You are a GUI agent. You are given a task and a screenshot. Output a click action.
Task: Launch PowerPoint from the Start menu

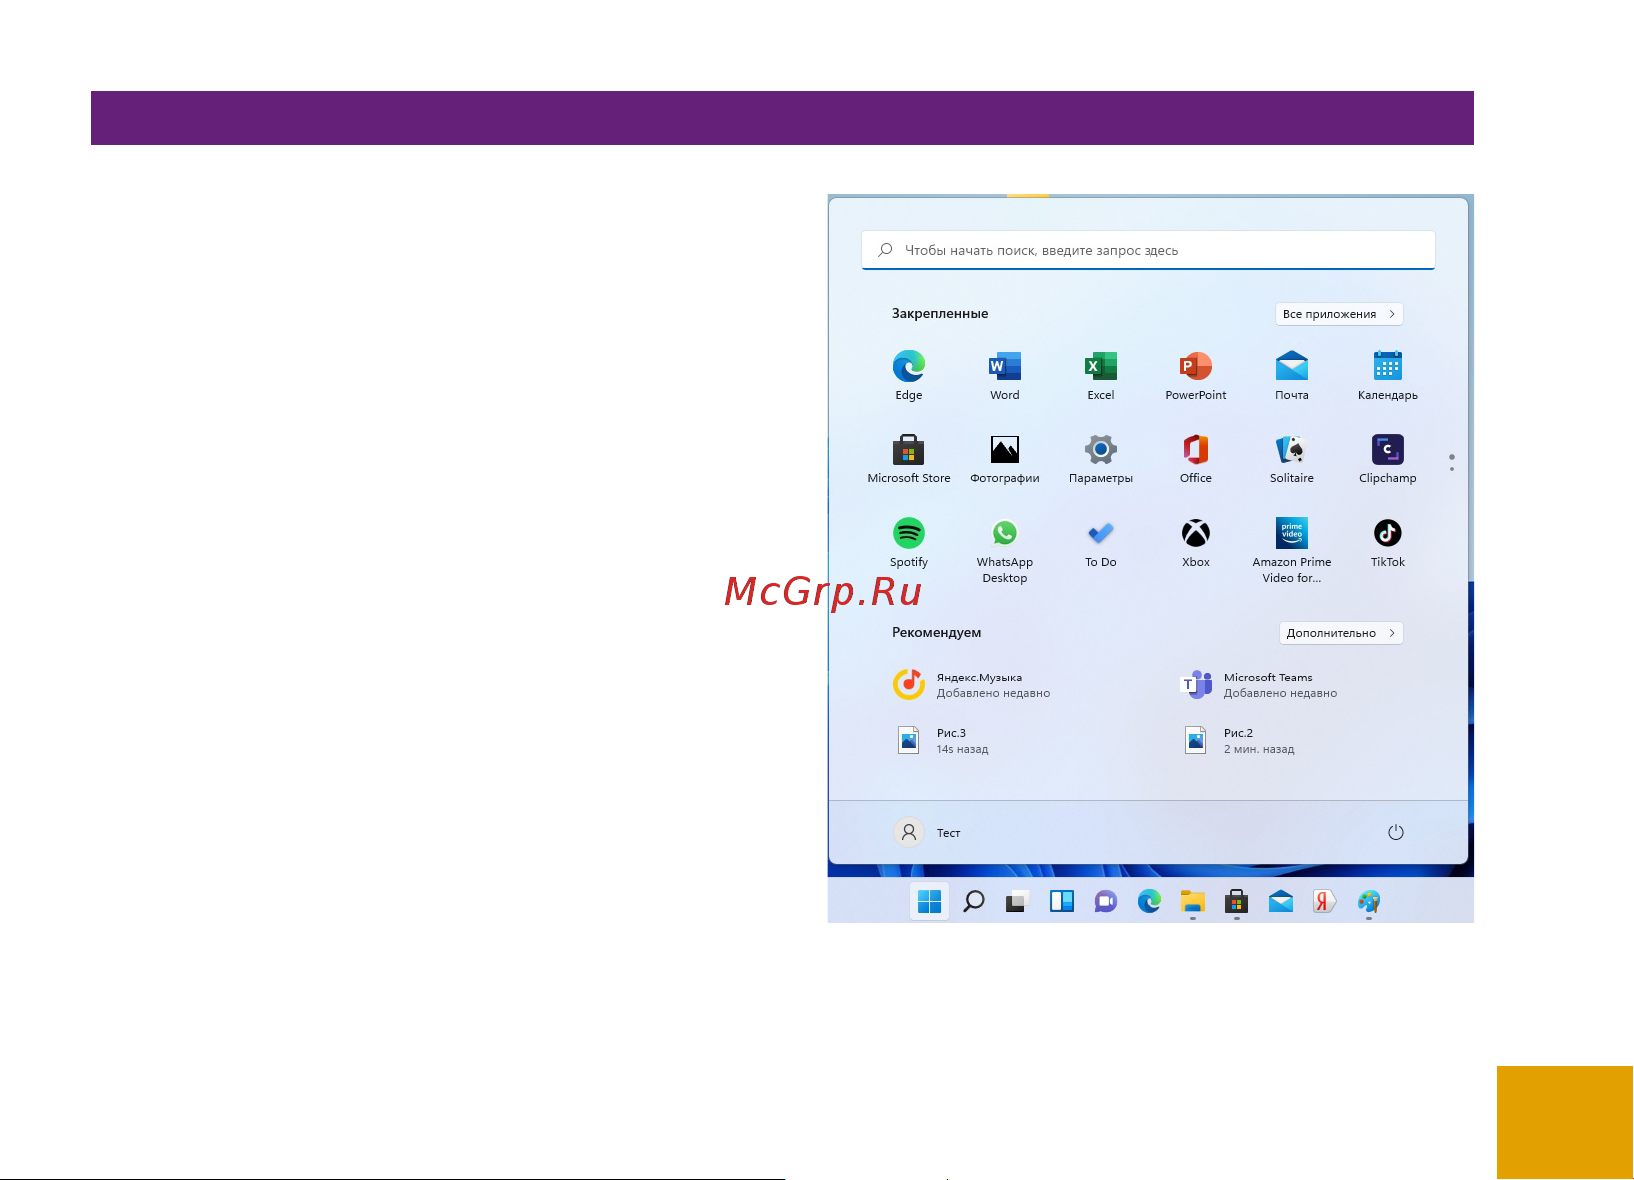1196,376
